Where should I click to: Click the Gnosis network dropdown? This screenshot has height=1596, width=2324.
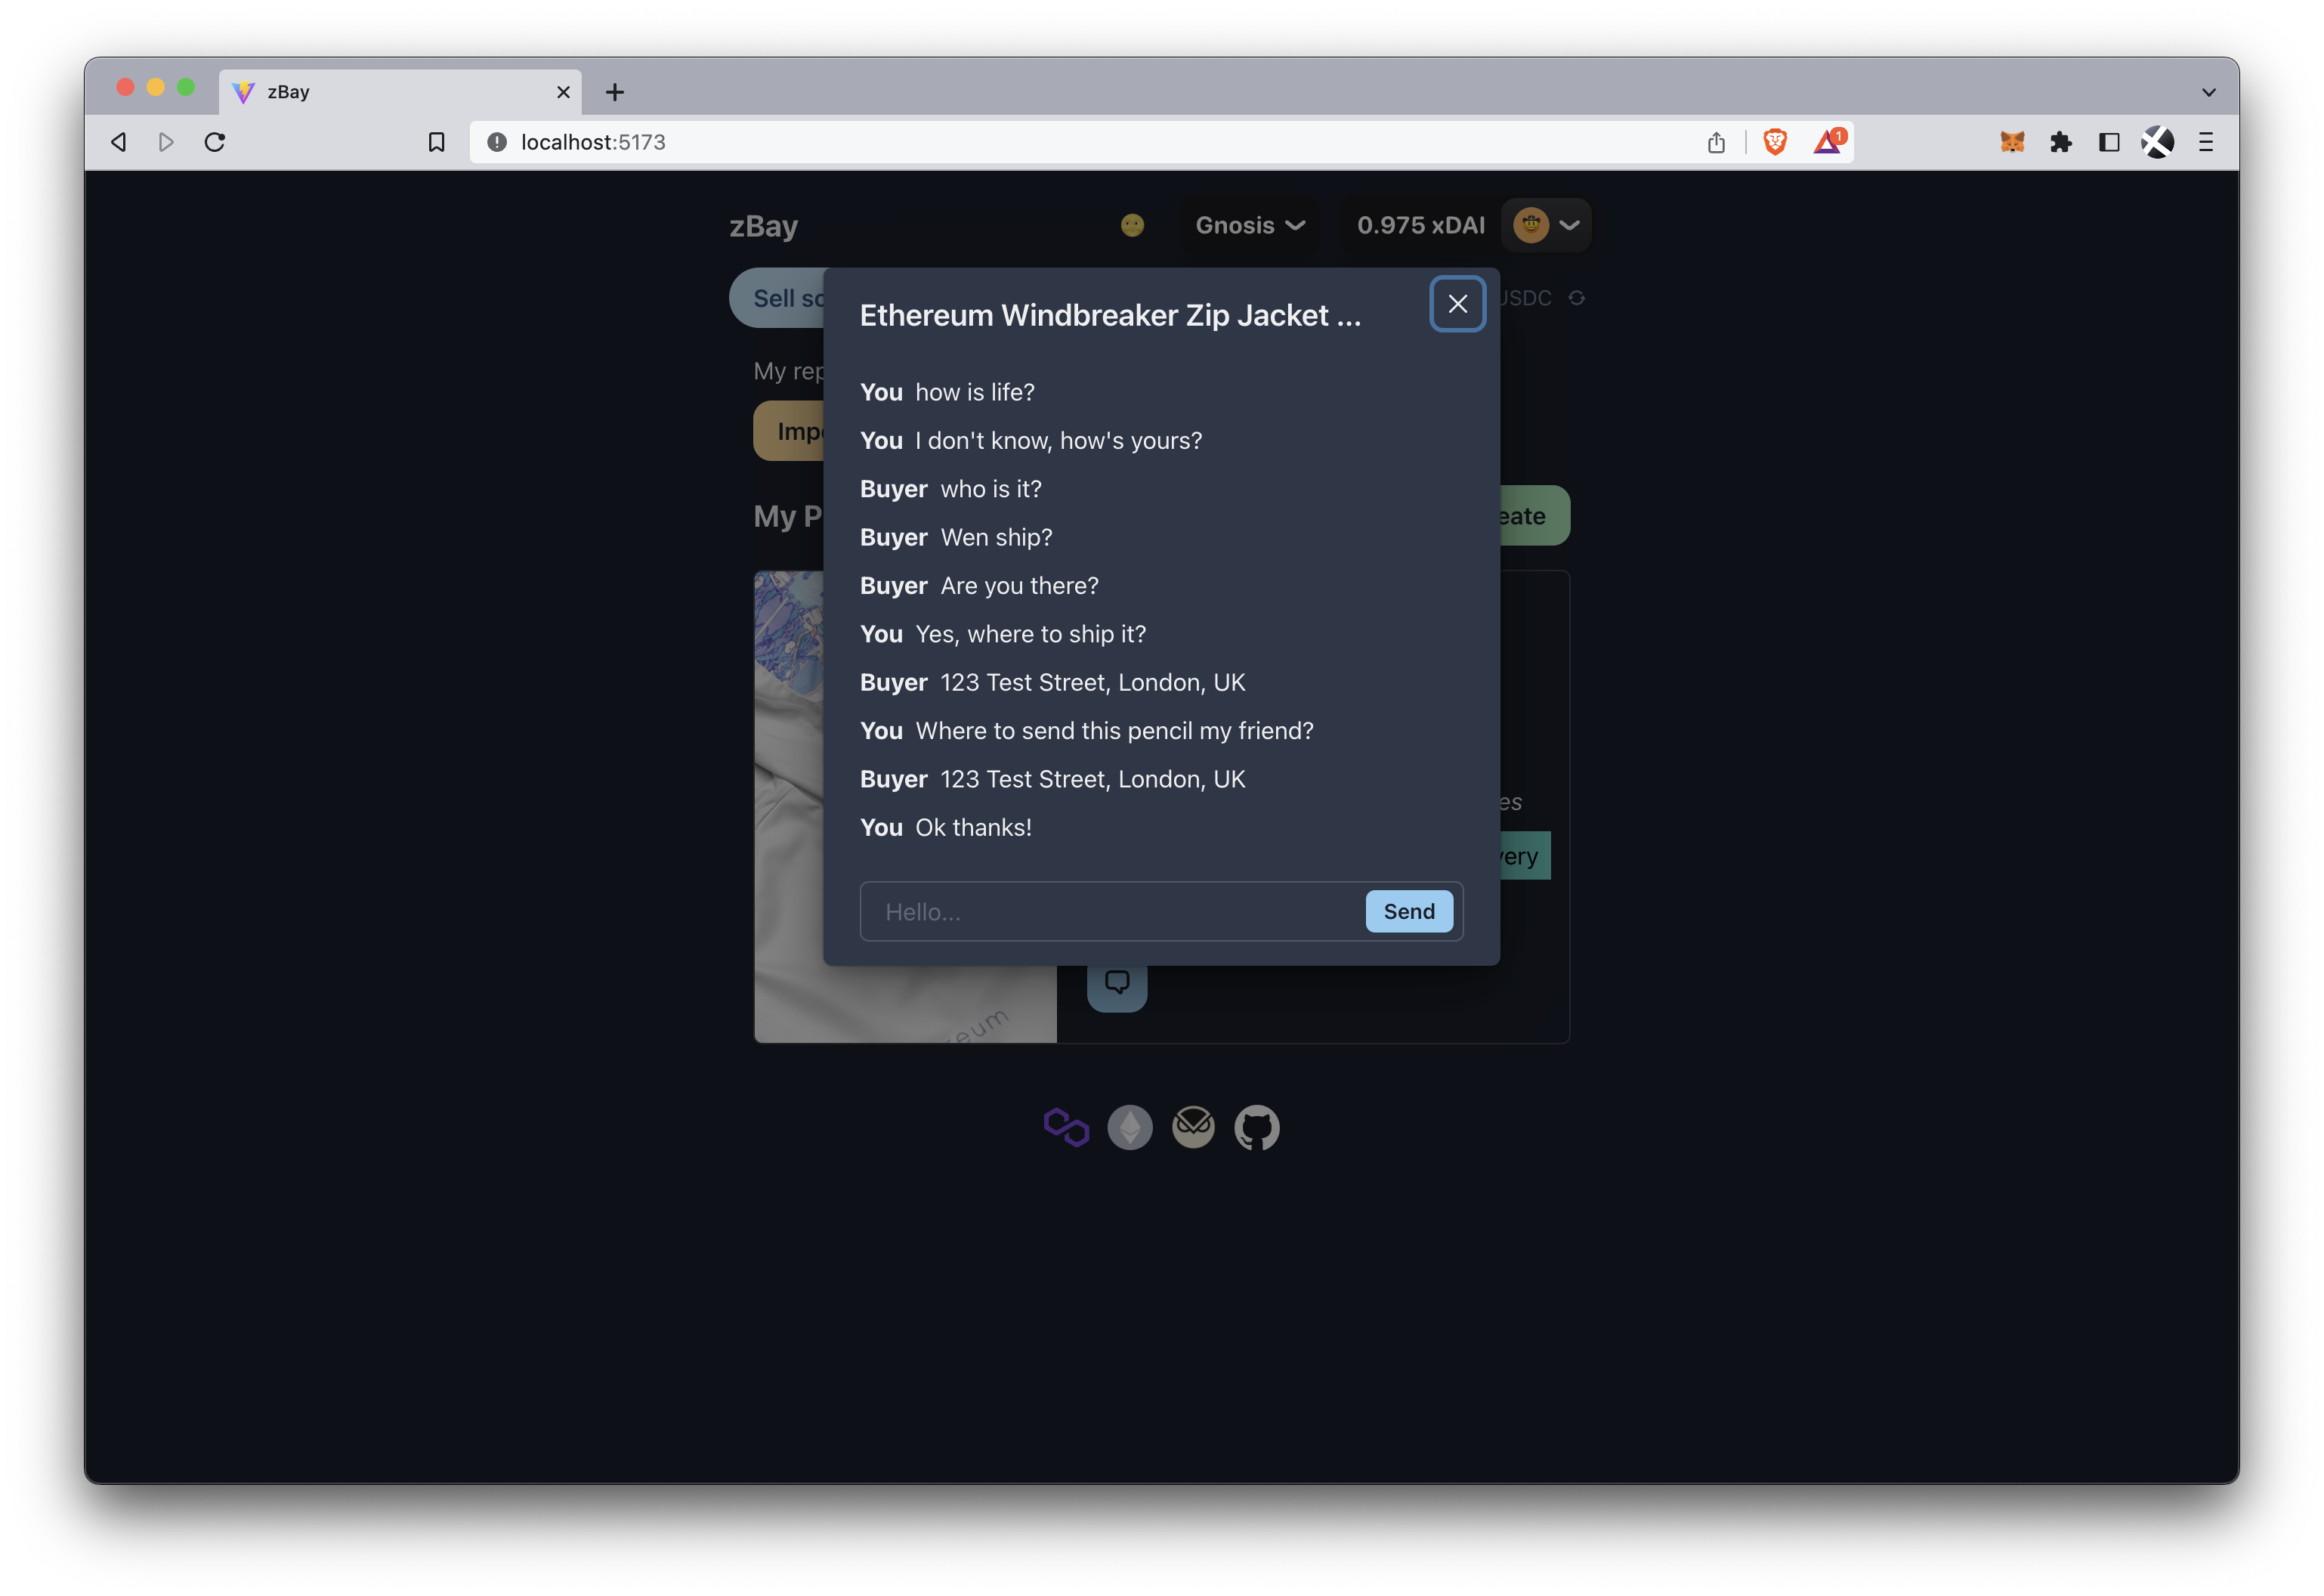pos(1249,224)
